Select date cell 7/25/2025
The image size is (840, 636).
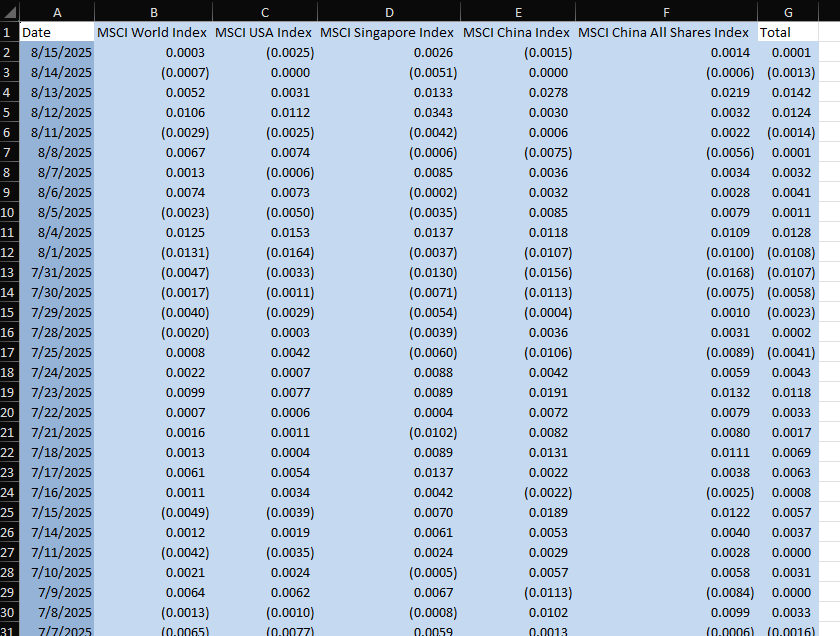[x=57, y=353]
